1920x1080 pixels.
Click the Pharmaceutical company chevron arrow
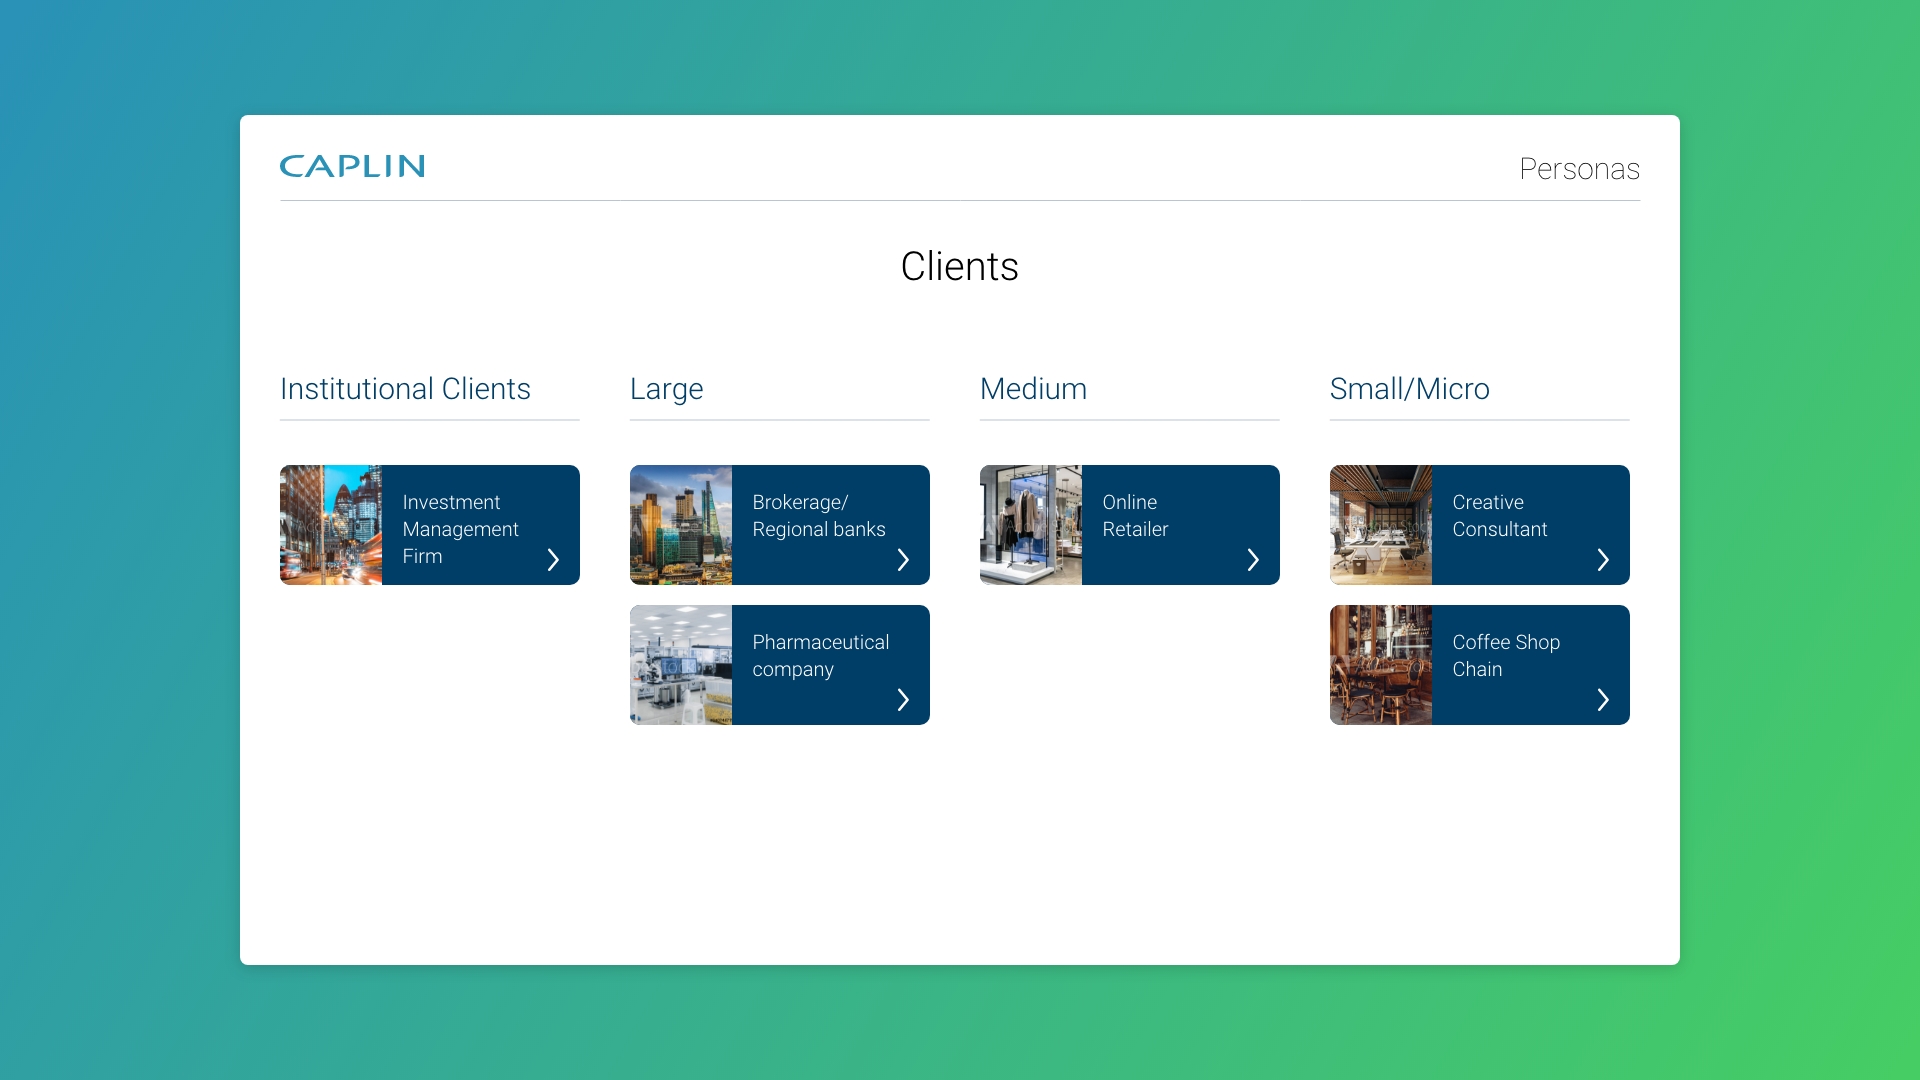pyautogui.click(x=903, y=700)
